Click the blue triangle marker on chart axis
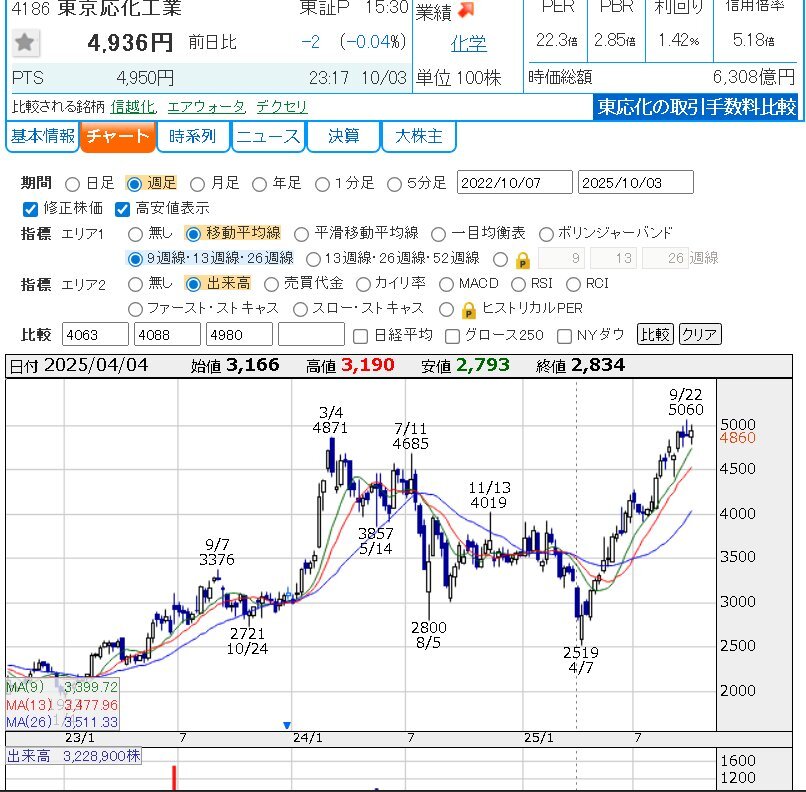806x792 pixels. coord(287,725)
